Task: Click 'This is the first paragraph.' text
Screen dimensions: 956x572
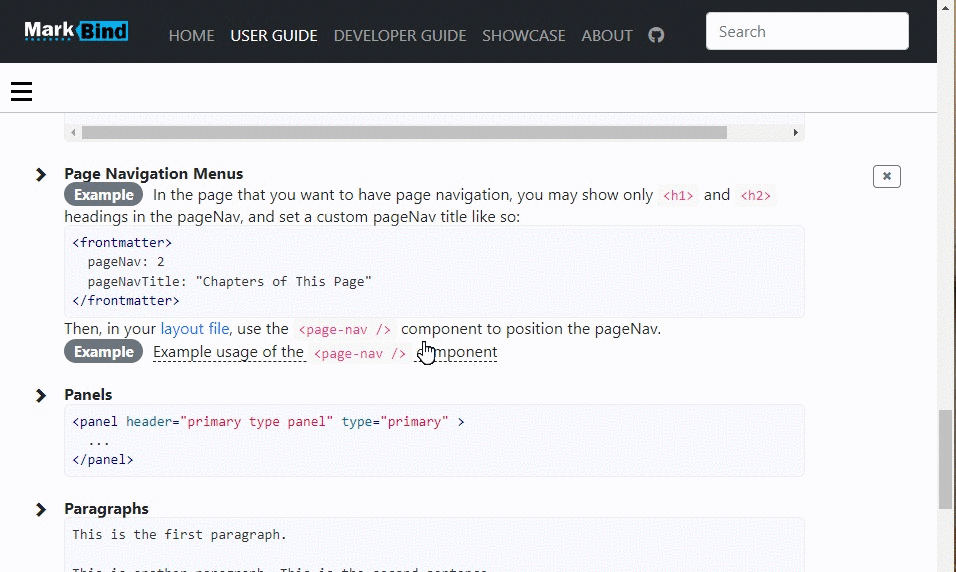Action: coord(179,535)
